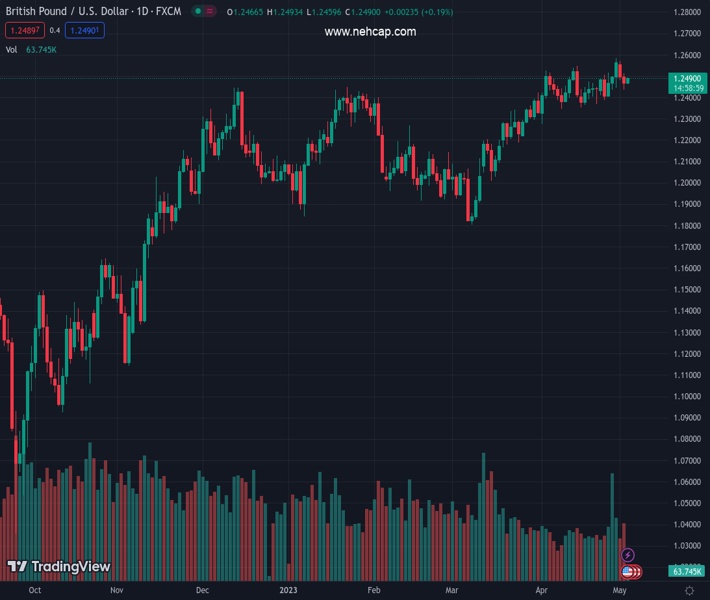Click the purple lightning bolt event icon
The width and height of the screenshot is (710, 600).
pos(628,555)
